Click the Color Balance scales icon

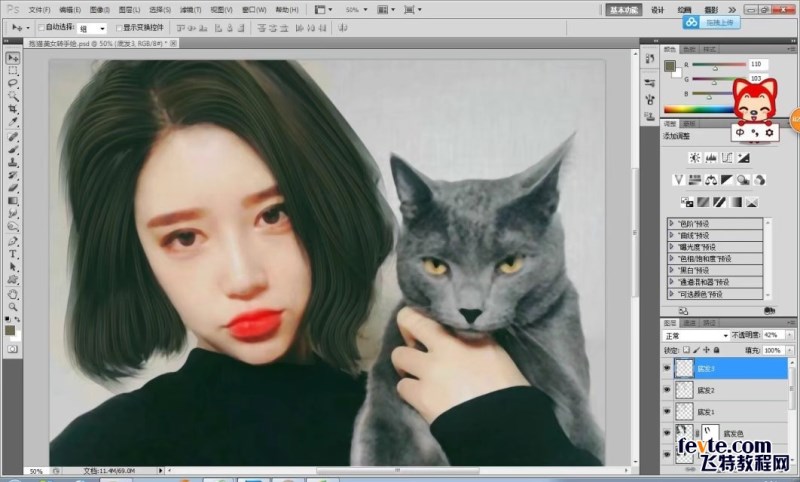click(x=710, y=180)
